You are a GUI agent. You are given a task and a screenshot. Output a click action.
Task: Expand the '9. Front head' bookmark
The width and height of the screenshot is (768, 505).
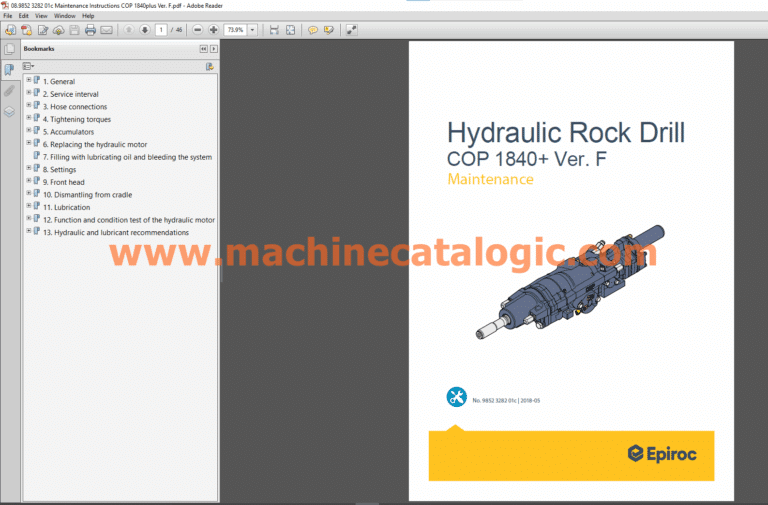tap(29, 181)
